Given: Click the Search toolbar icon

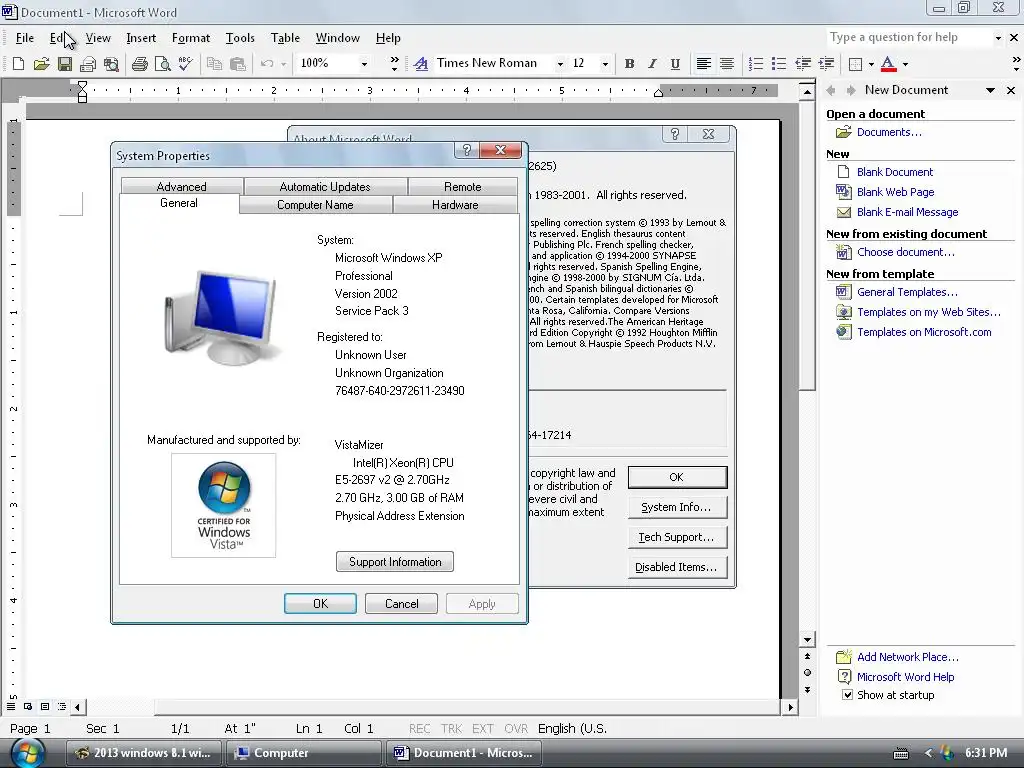Looking at the screenshot, I should point(112,63).
